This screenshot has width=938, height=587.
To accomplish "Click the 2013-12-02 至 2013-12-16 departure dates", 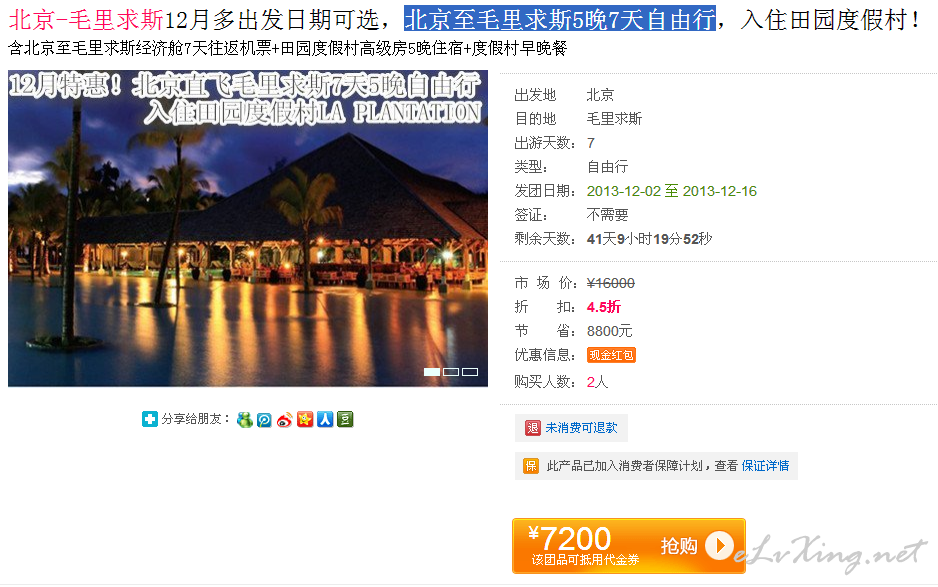I will click(x=672, y=191).
